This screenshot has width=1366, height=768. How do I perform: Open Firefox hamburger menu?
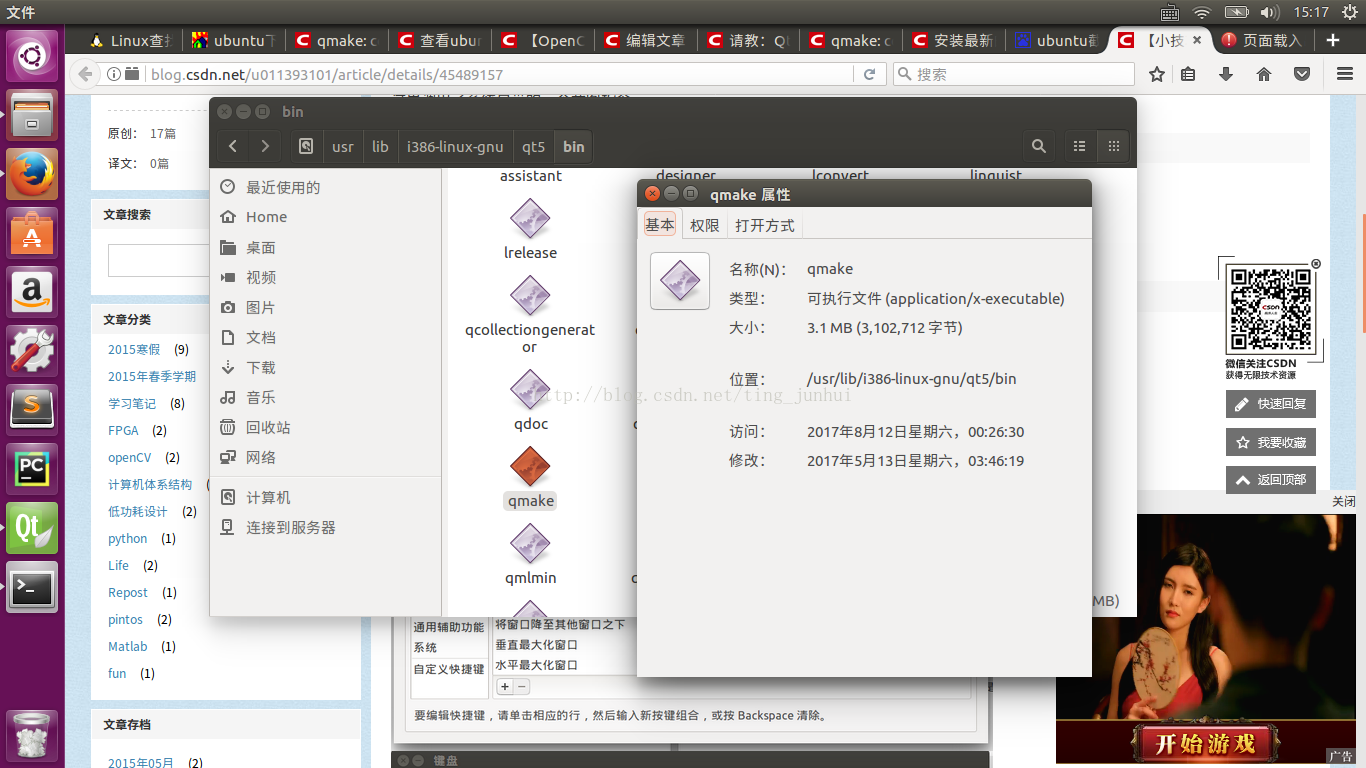coord(1345,74)
